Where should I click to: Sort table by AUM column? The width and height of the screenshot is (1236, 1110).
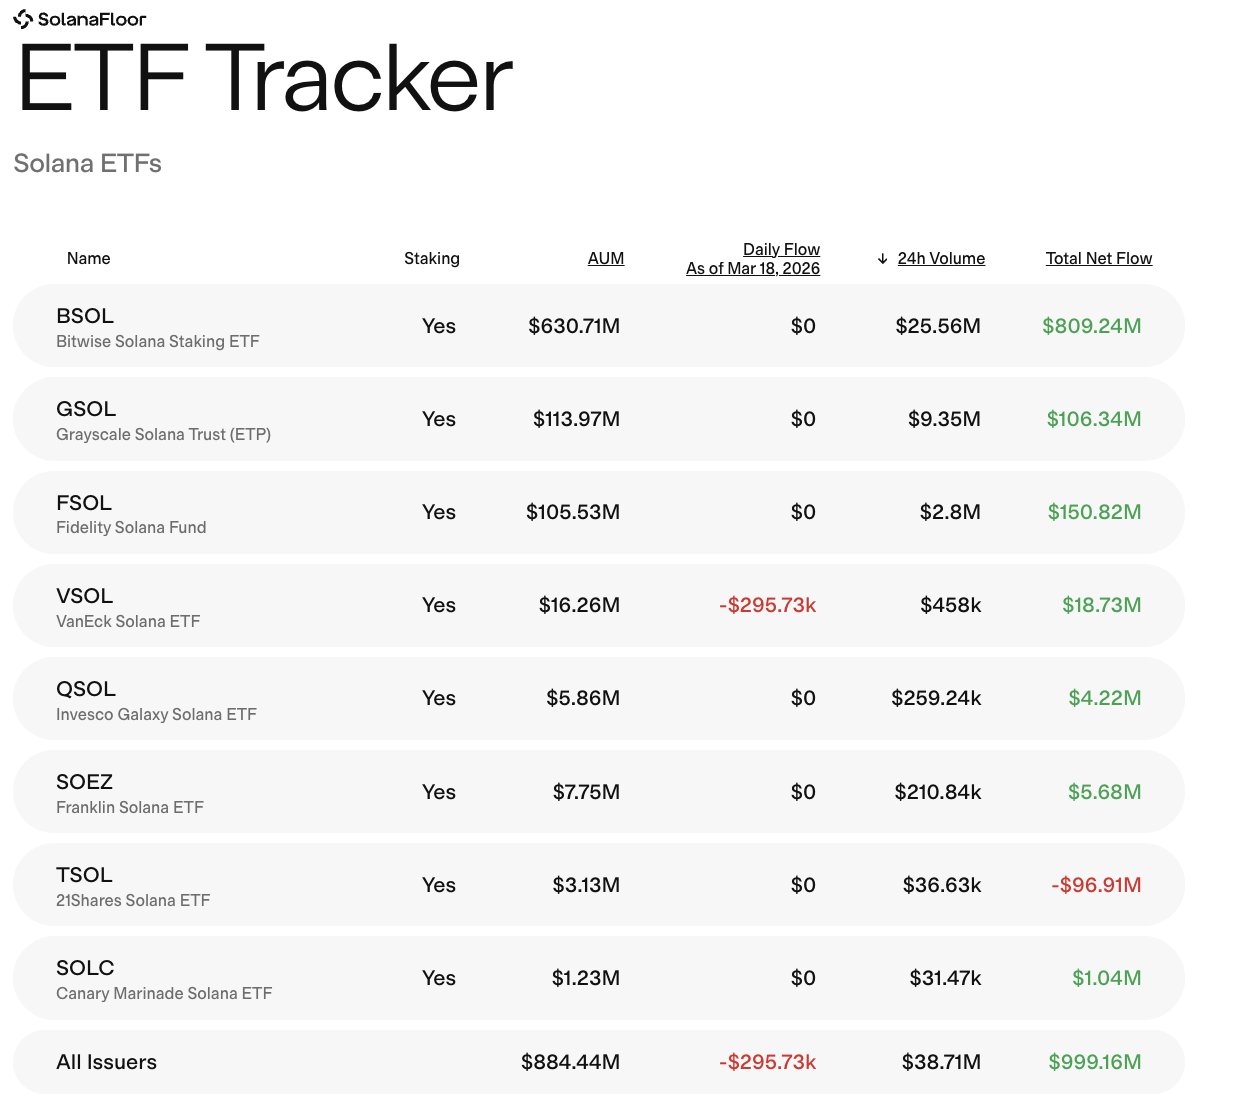(x=605, y=258)
